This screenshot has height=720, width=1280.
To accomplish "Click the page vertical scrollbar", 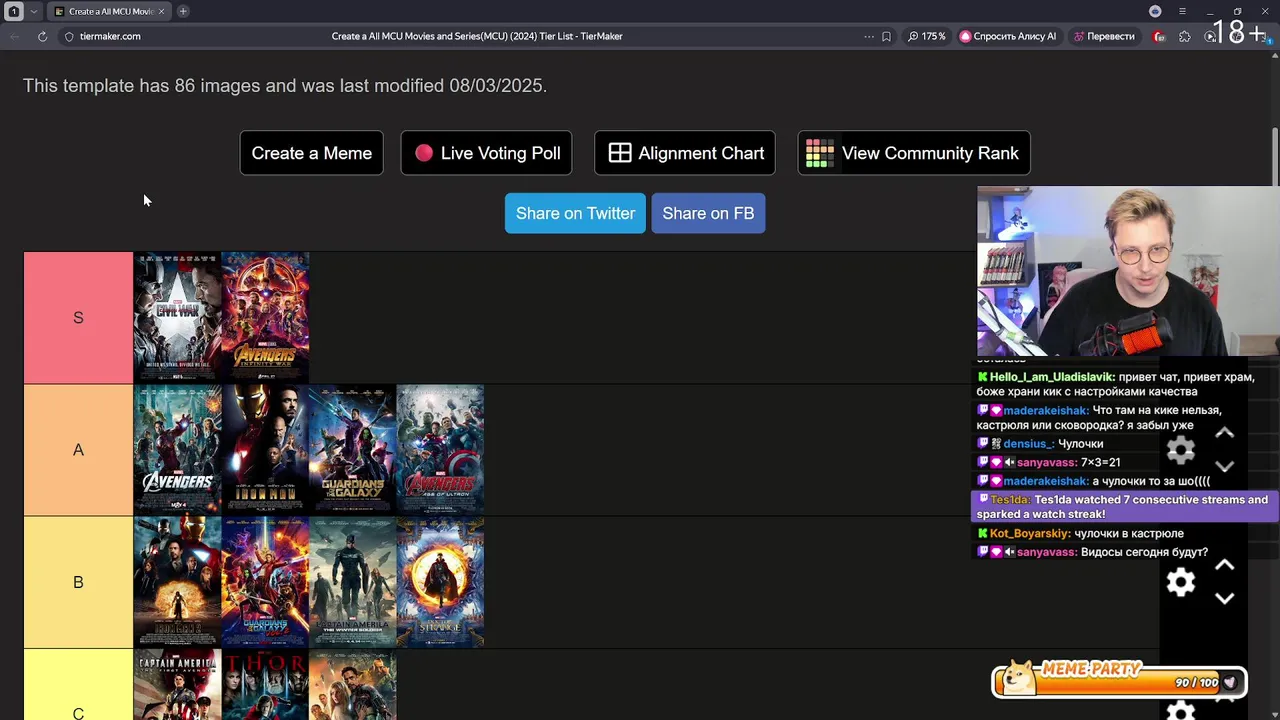I will pyautogui.click(x=1274, y=156).
